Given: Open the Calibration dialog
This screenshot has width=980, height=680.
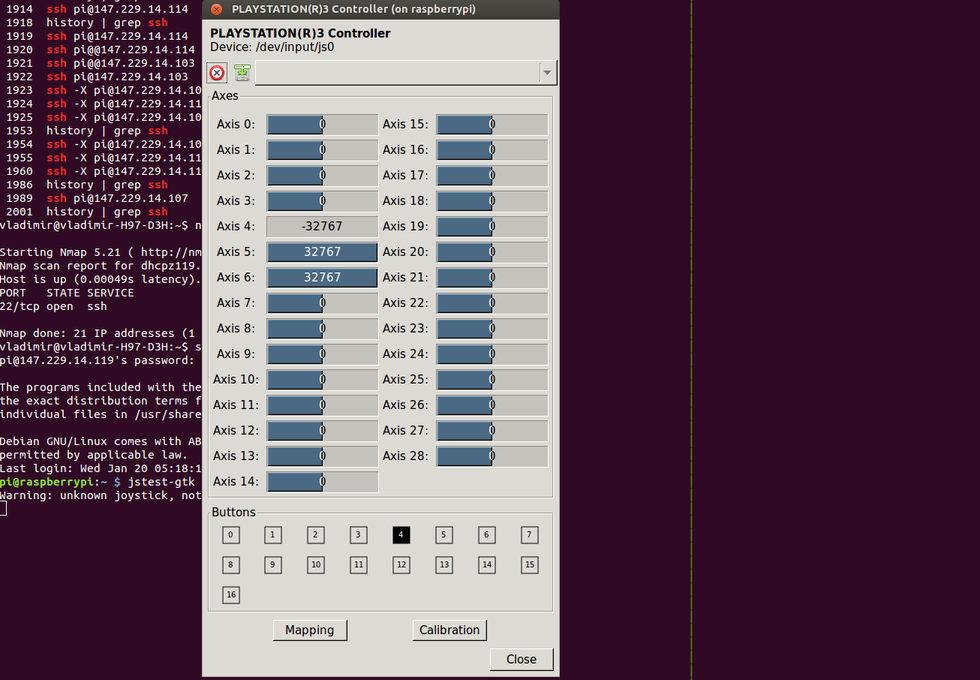Looking at the screenshot, I should [x=449, y=630].
